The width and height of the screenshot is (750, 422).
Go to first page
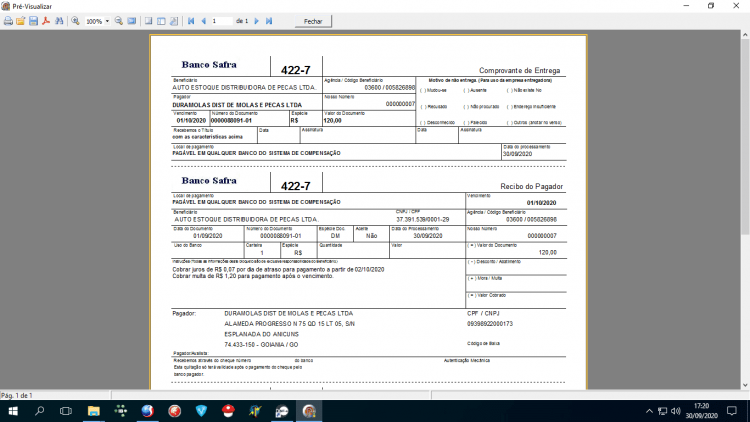191,21
